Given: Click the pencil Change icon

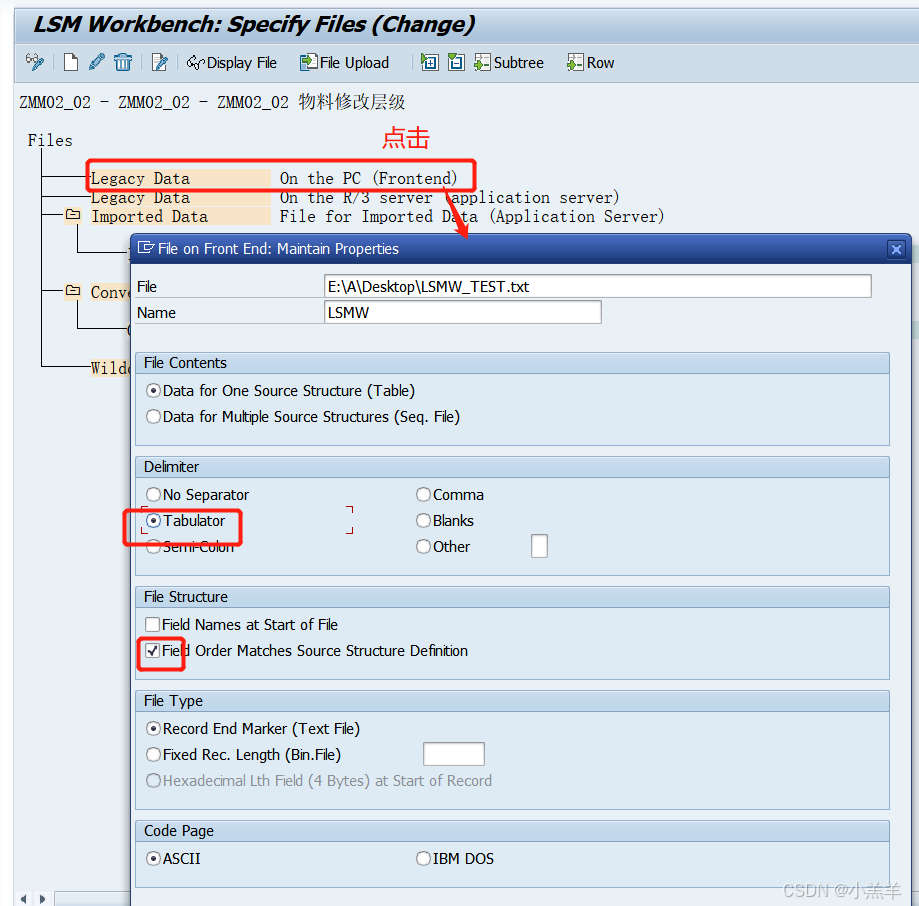Looking at the screenshot, I should tap(96, 62).
